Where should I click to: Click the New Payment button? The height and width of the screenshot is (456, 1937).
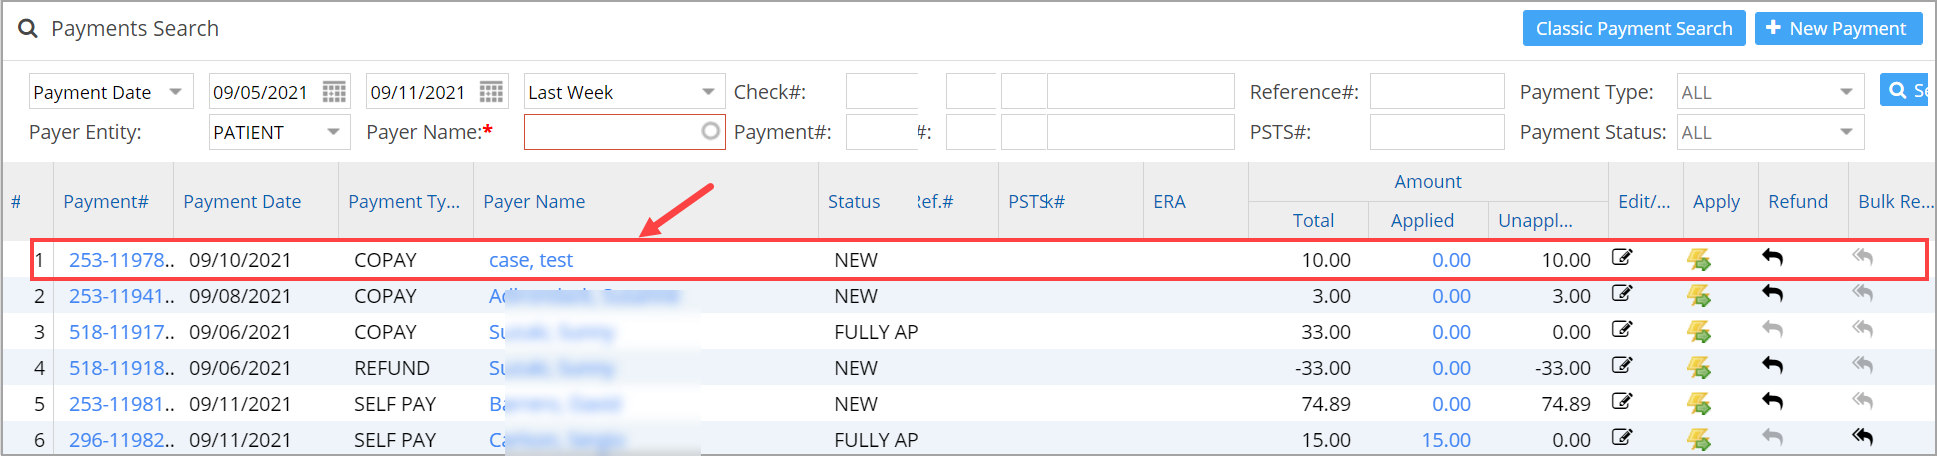(1838, 28)
